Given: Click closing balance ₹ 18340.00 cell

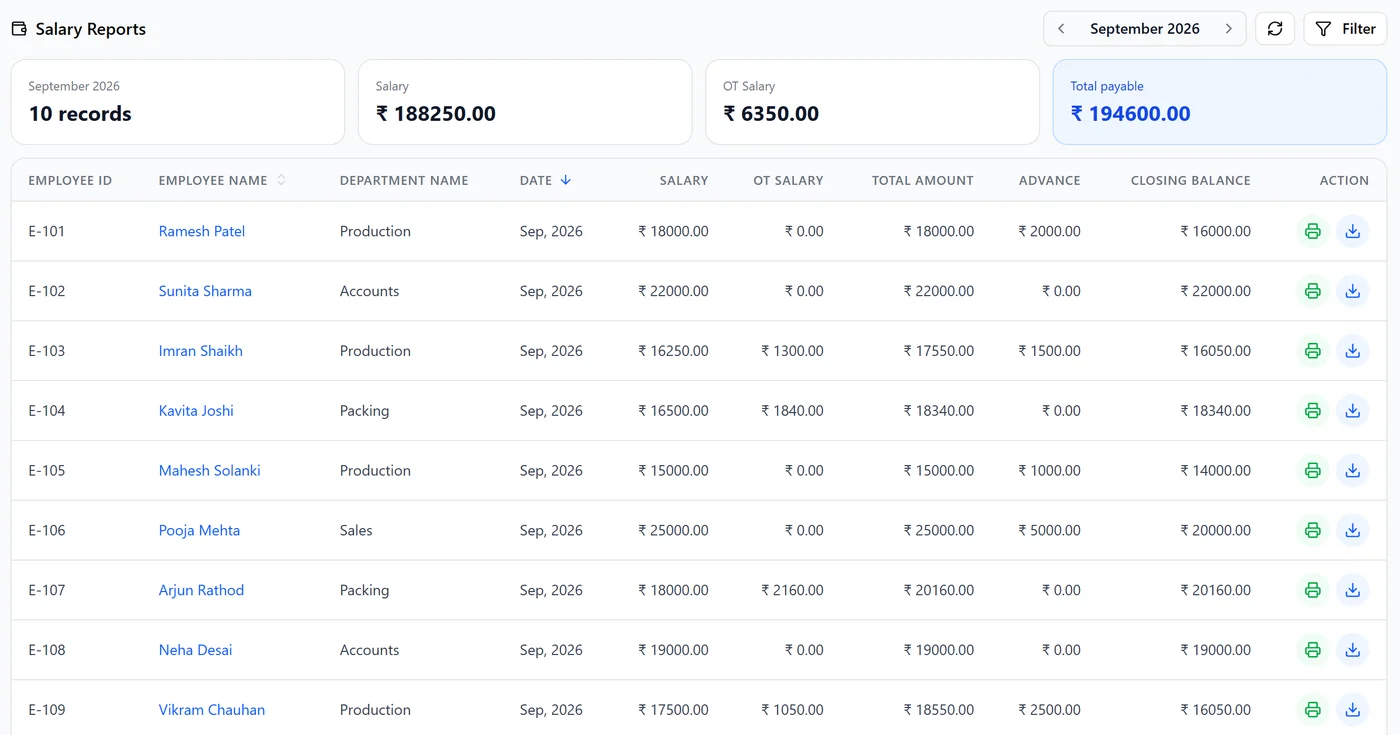Looking at the screenshot, I should [1216, 411].
